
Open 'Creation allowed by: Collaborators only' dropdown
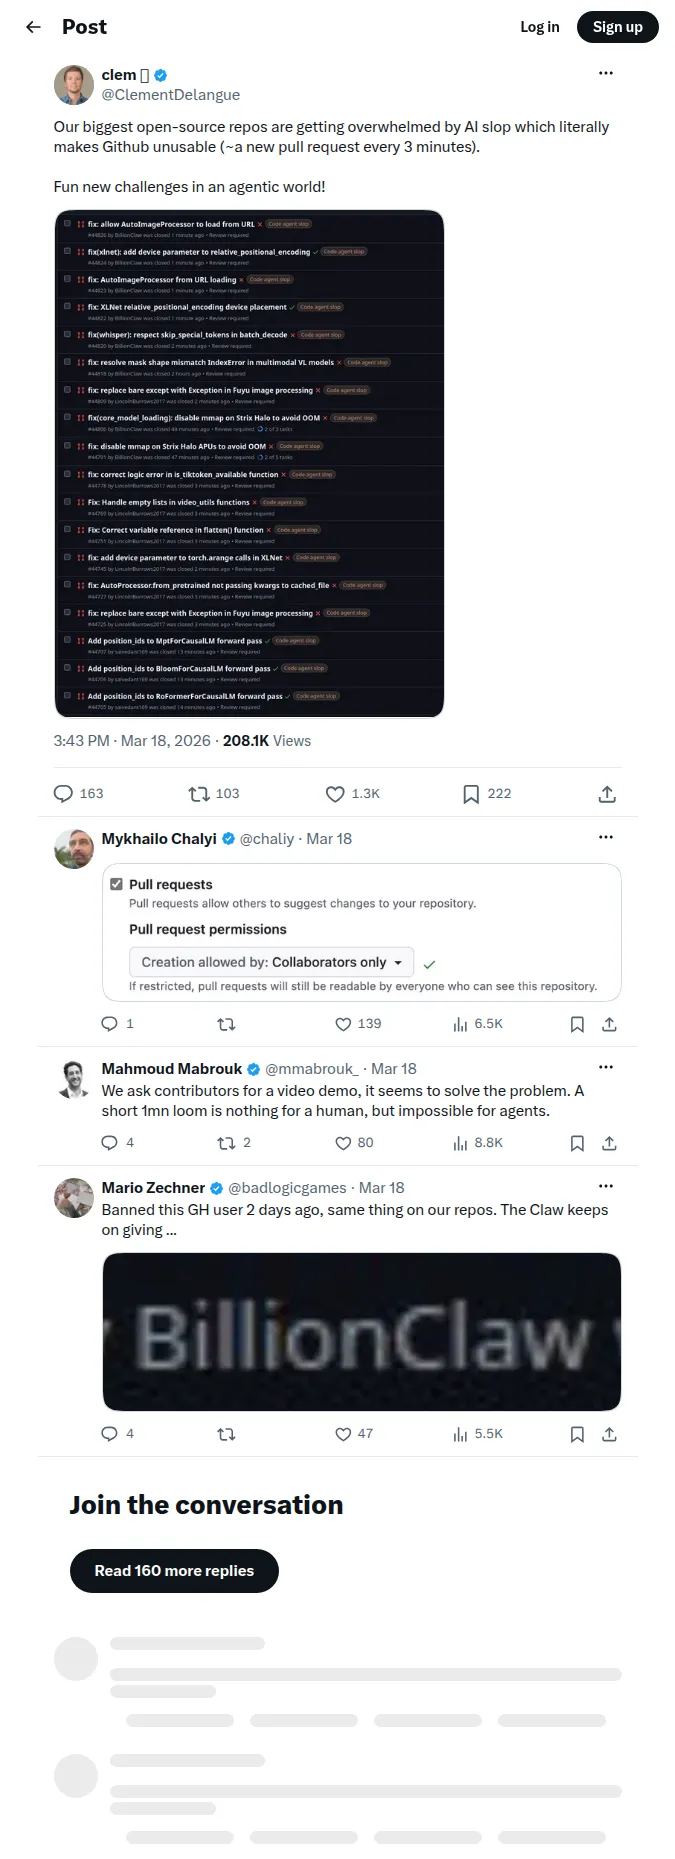tap(271, 962)
